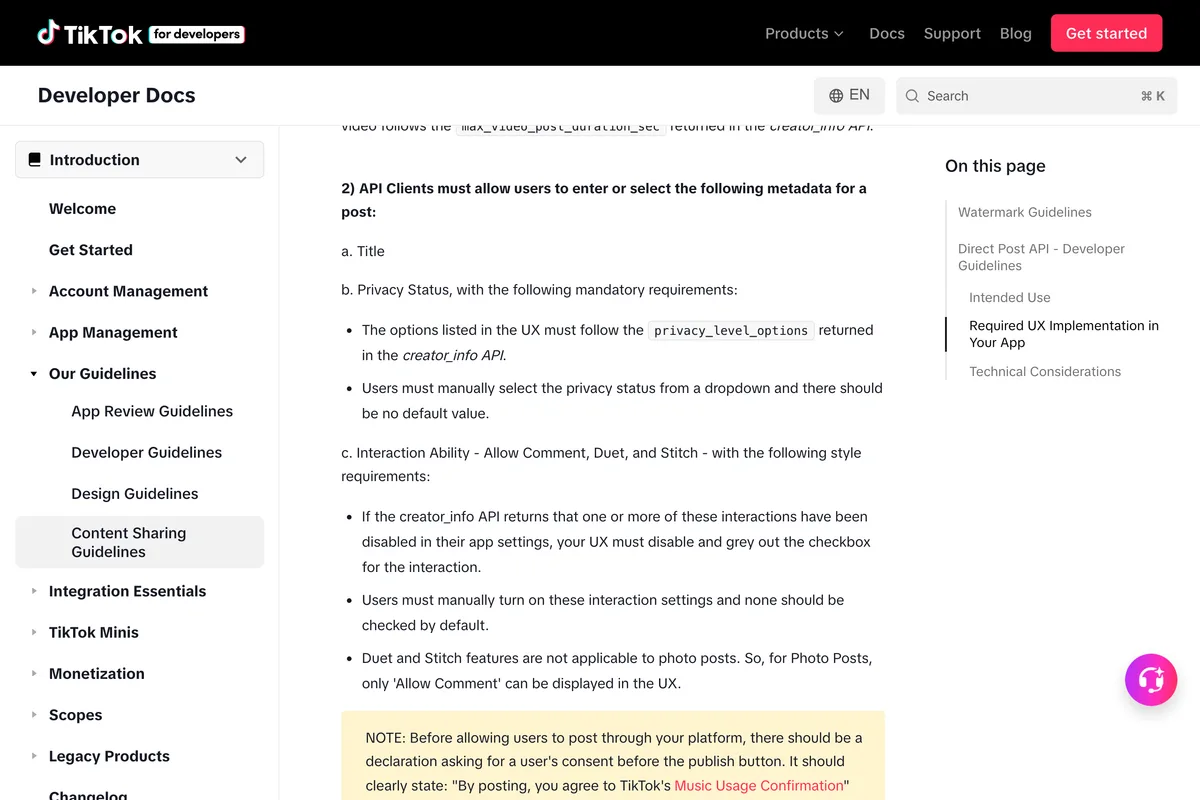1200x800 pixels.
Task: Click the TikTok for developers logo
Action: [x=141, y=33]
